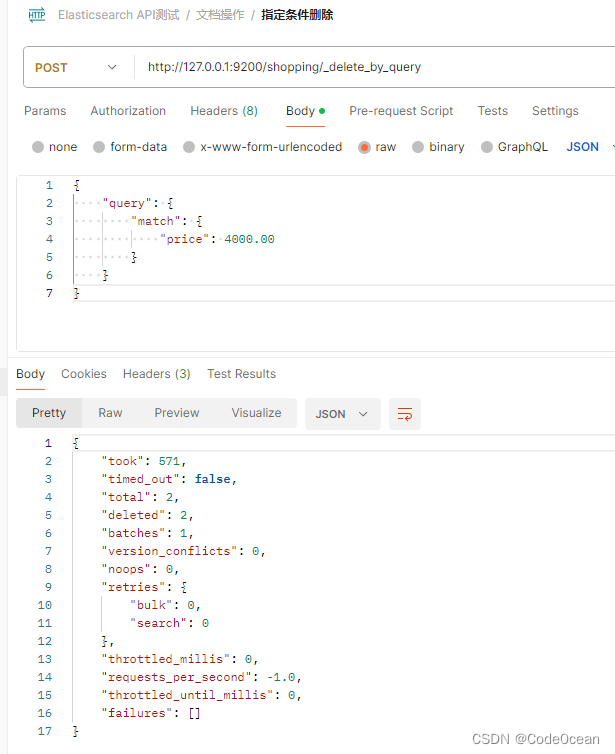Click the "match" key in request body

[x=156, y=221]
